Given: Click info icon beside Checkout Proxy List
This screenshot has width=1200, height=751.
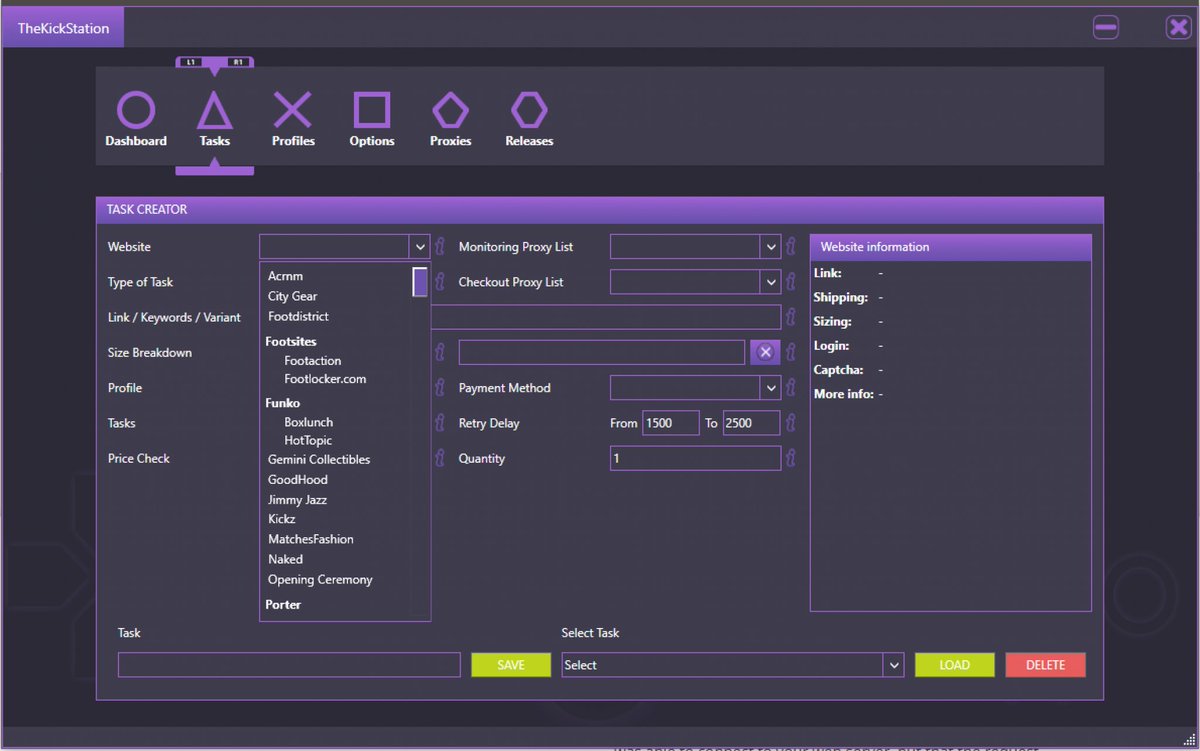Looking at the screenshot, I should pos(791,282).
